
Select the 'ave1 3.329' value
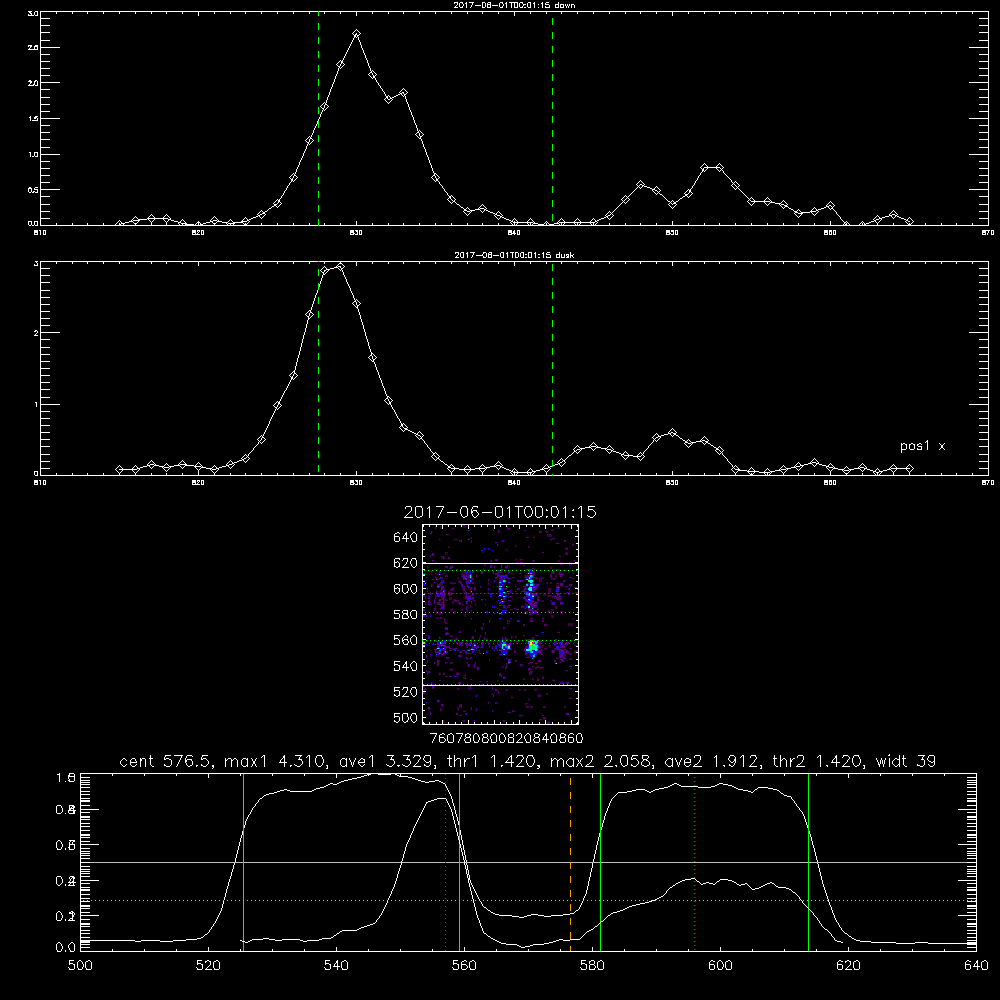tap(386, 761)
